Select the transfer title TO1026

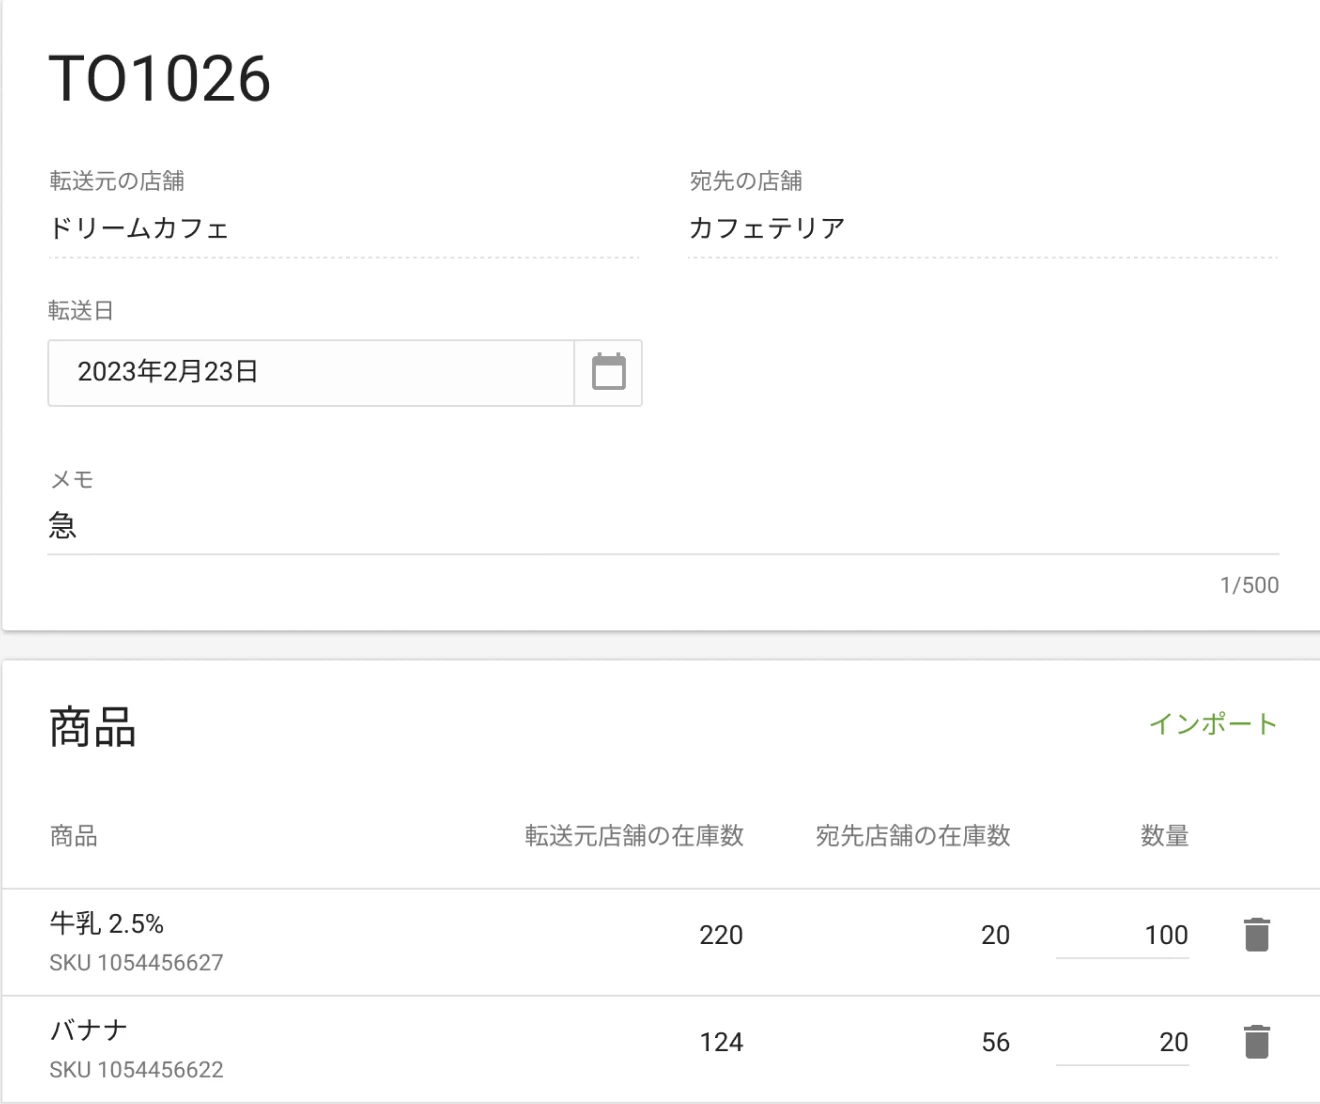pos(160,78)
